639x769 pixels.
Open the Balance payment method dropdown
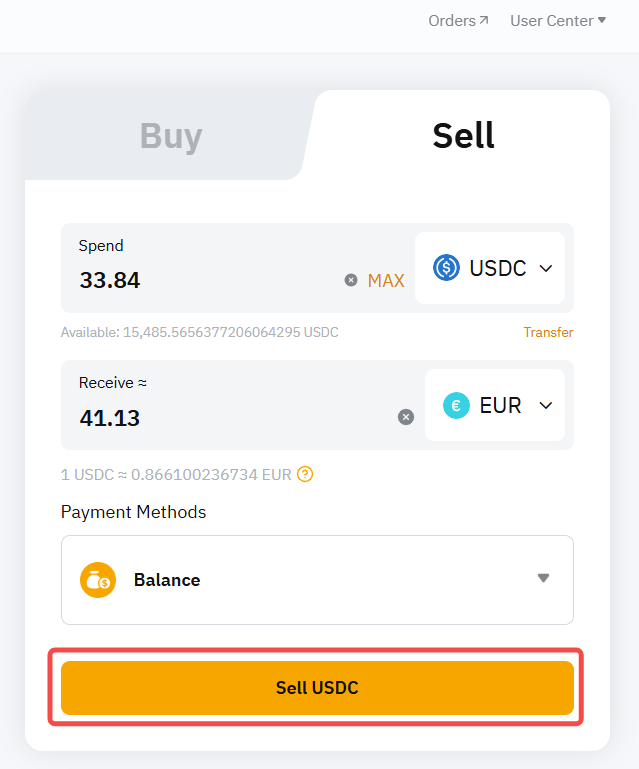coord(543,579)
